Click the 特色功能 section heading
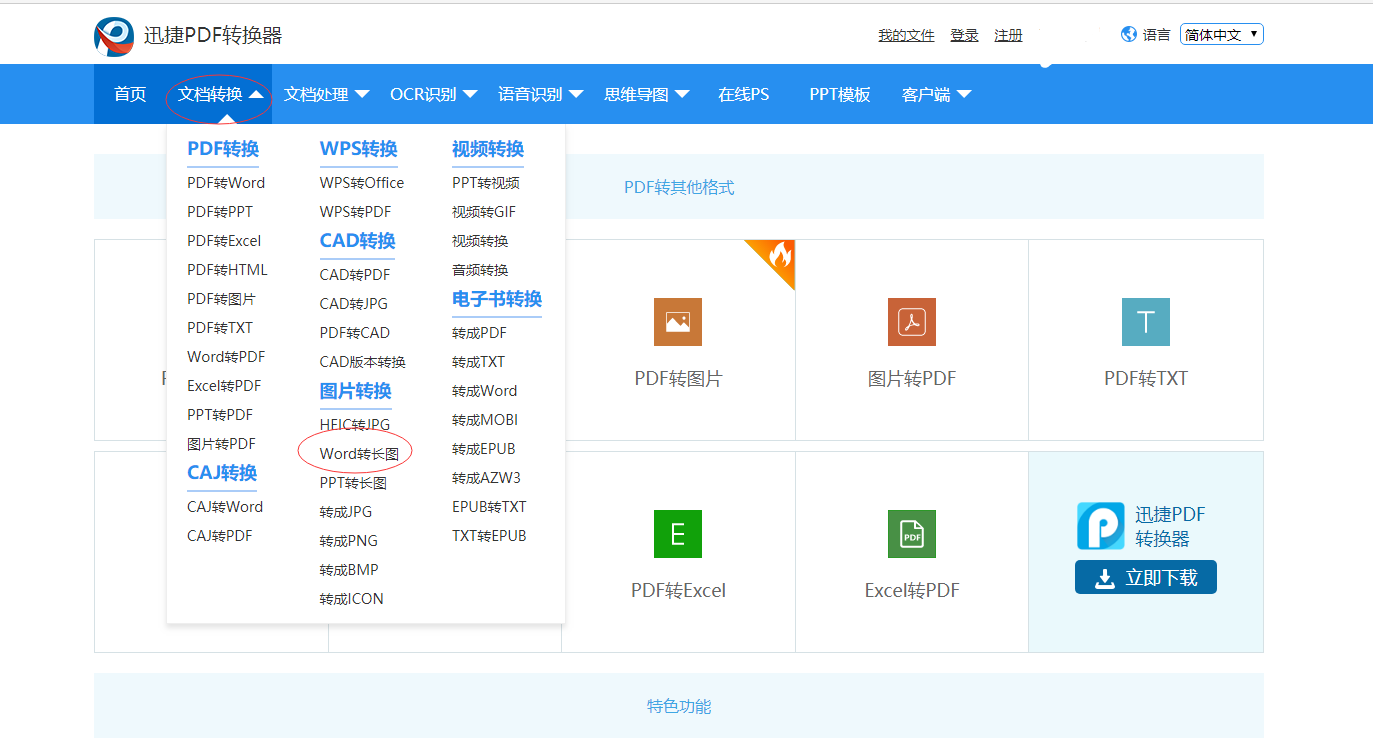The width and height of the screenshot is (1373, 753). [x=679, y=706]
